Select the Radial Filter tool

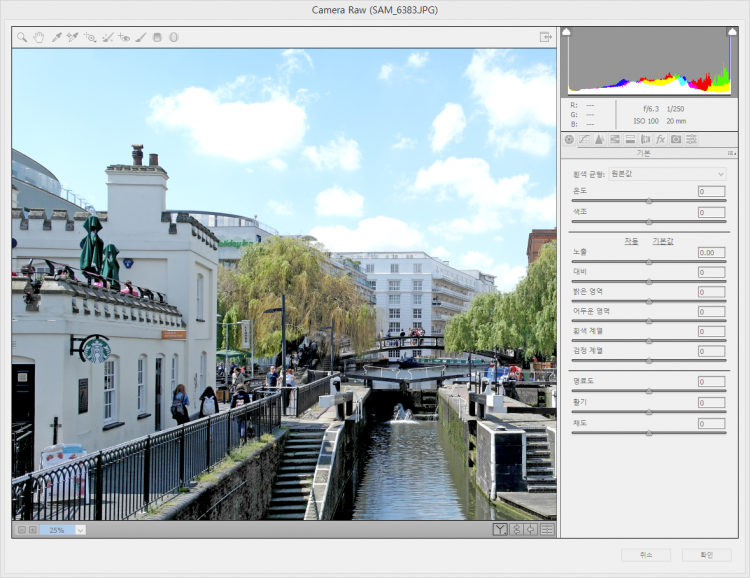(x=173, y=37)
